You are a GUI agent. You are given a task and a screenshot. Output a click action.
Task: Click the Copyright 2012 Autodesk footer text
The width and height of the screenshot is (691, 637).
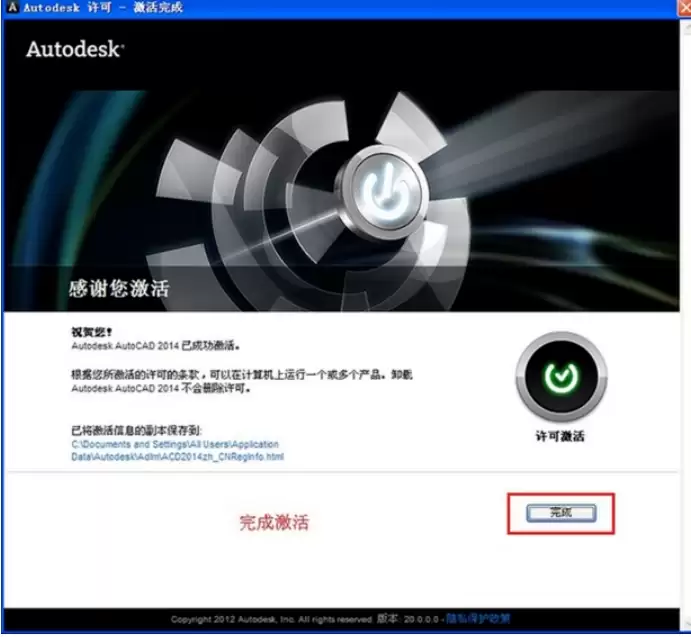[x=271, y=619]
